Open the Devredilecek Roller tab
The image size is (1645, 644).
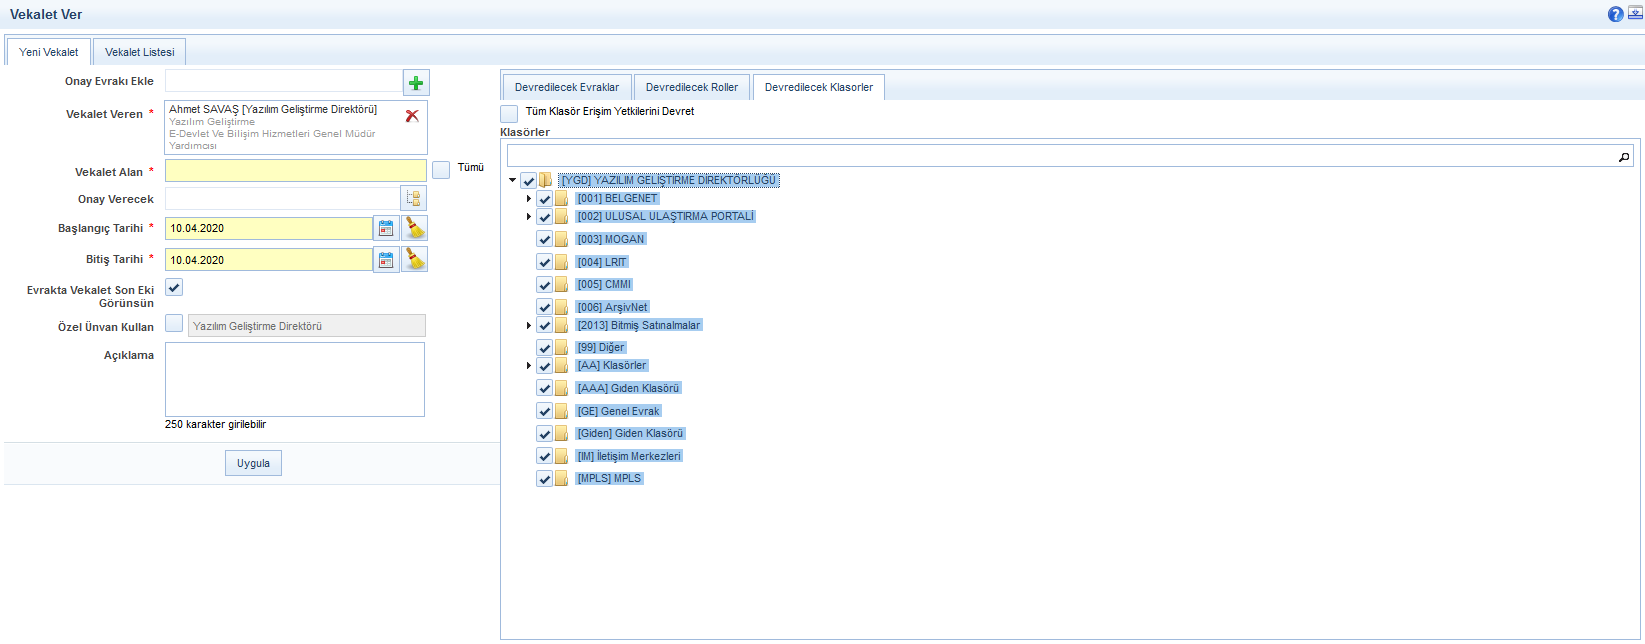(691, 87)
